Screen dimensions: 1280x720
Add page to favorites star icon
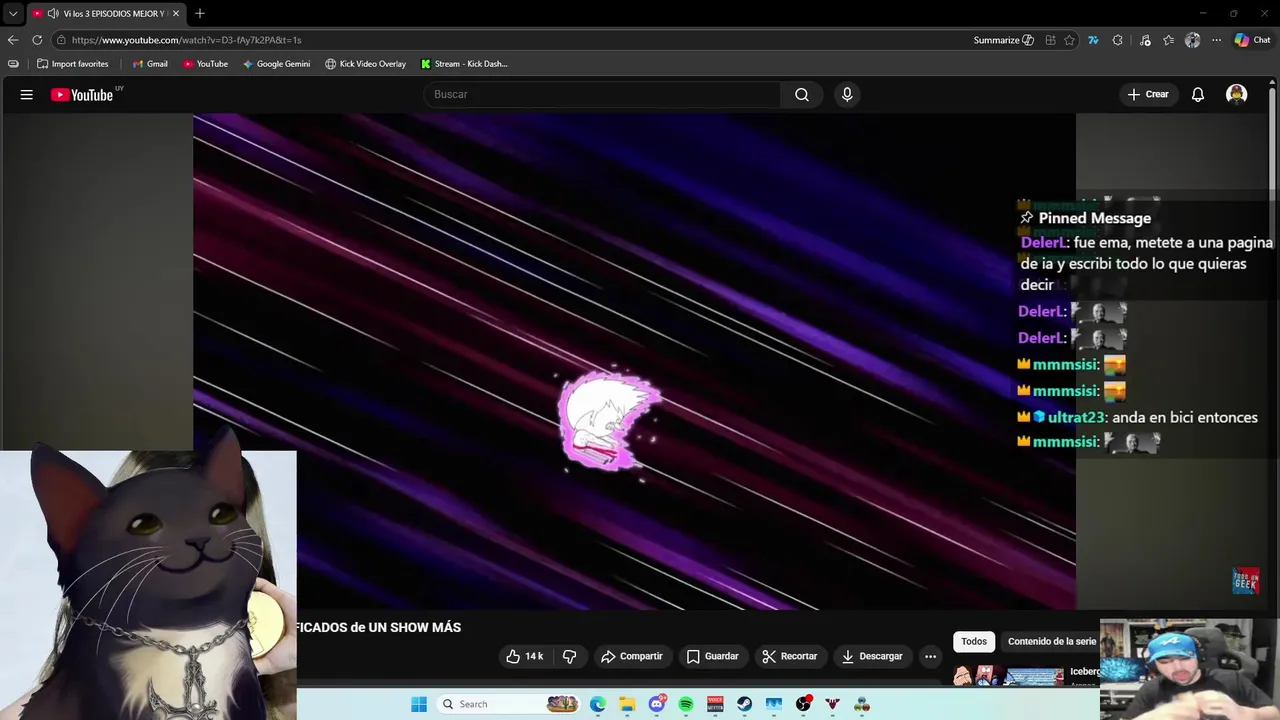[x=1069, y=40]
